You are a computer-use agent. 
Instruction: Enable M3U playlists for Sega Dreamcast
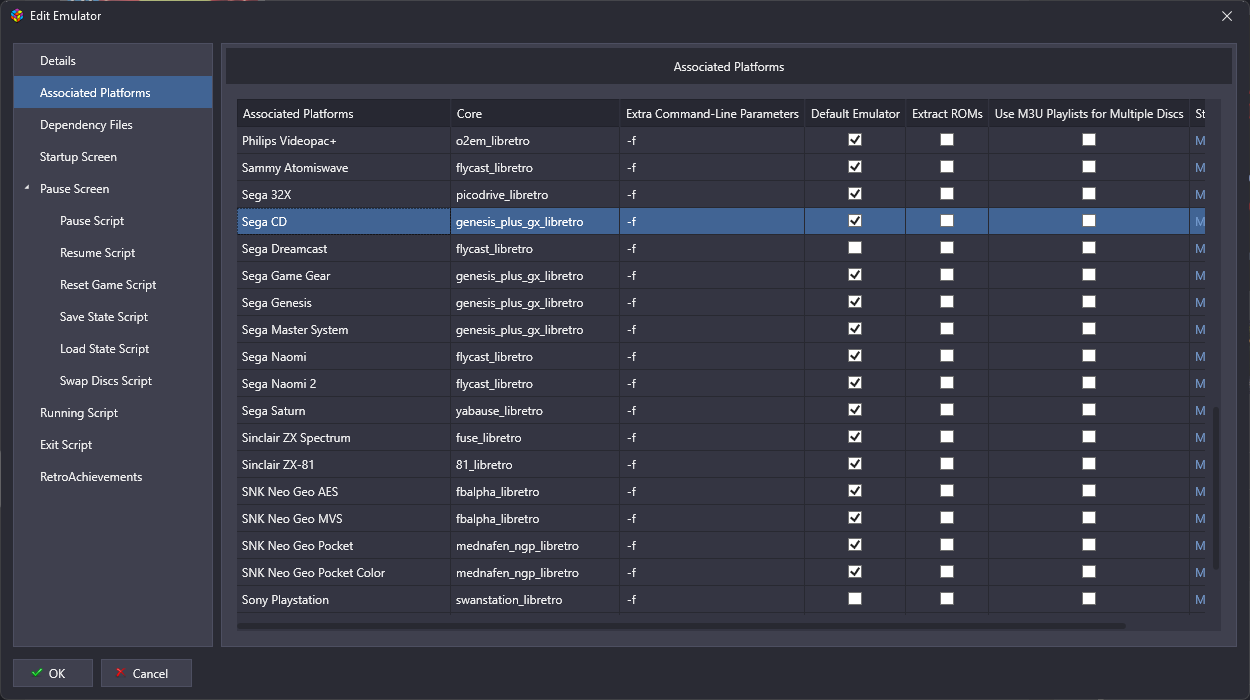click(x=1089, y=248)
